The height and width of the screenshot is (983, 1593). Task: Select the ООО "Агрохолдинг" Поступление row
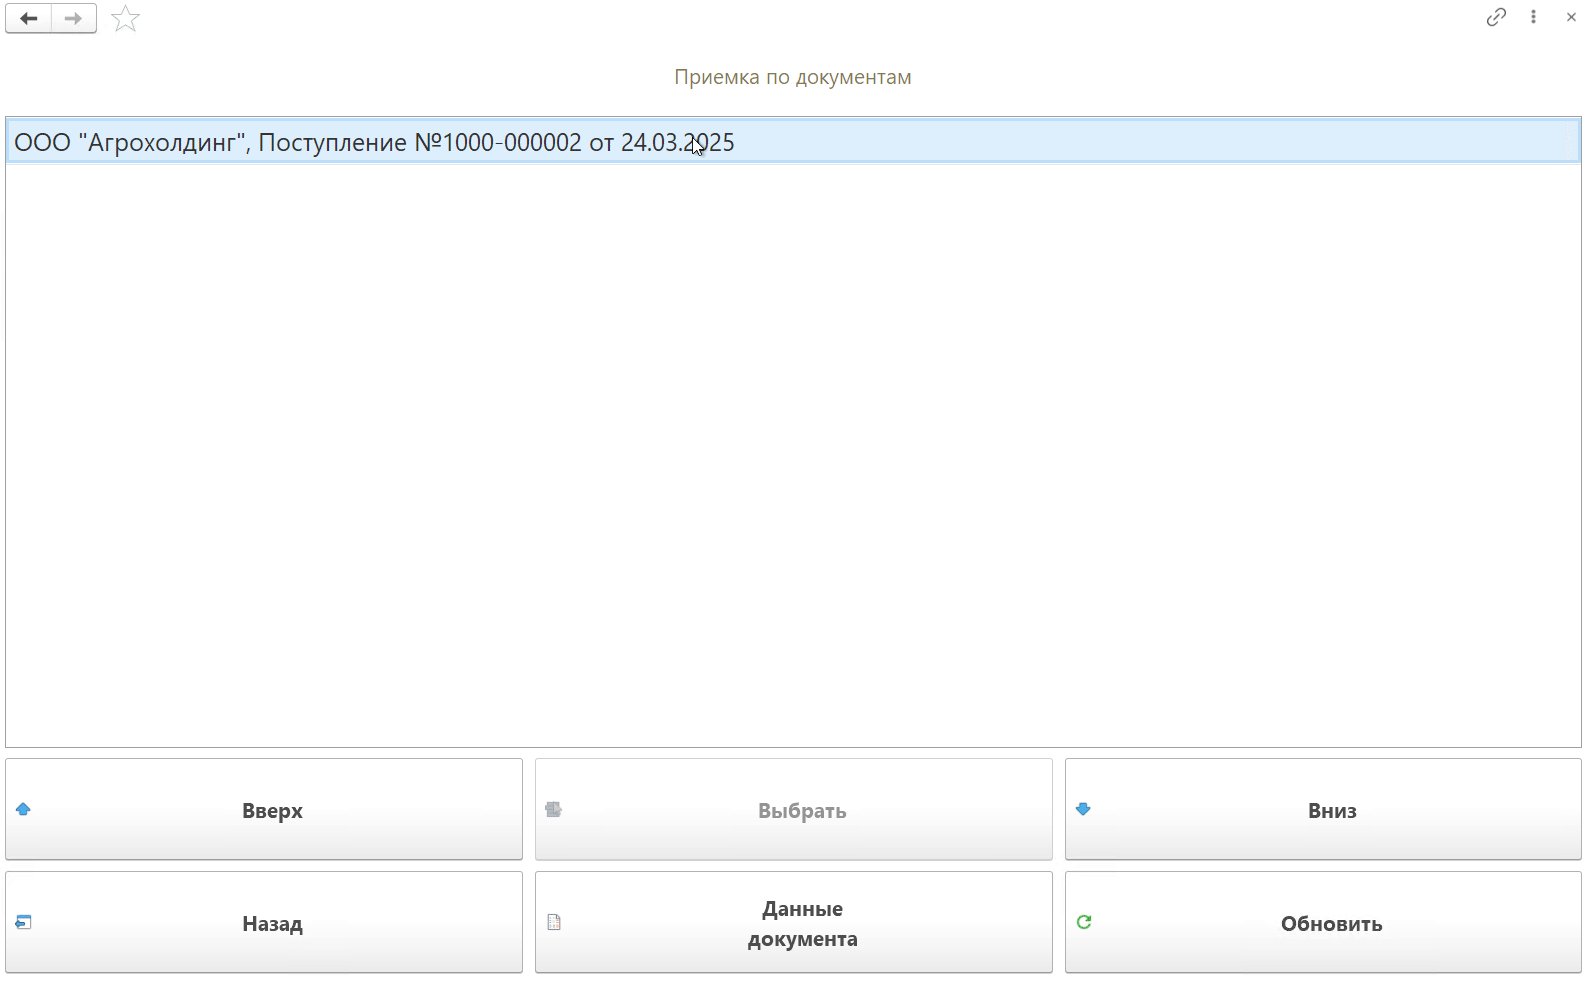374,143
